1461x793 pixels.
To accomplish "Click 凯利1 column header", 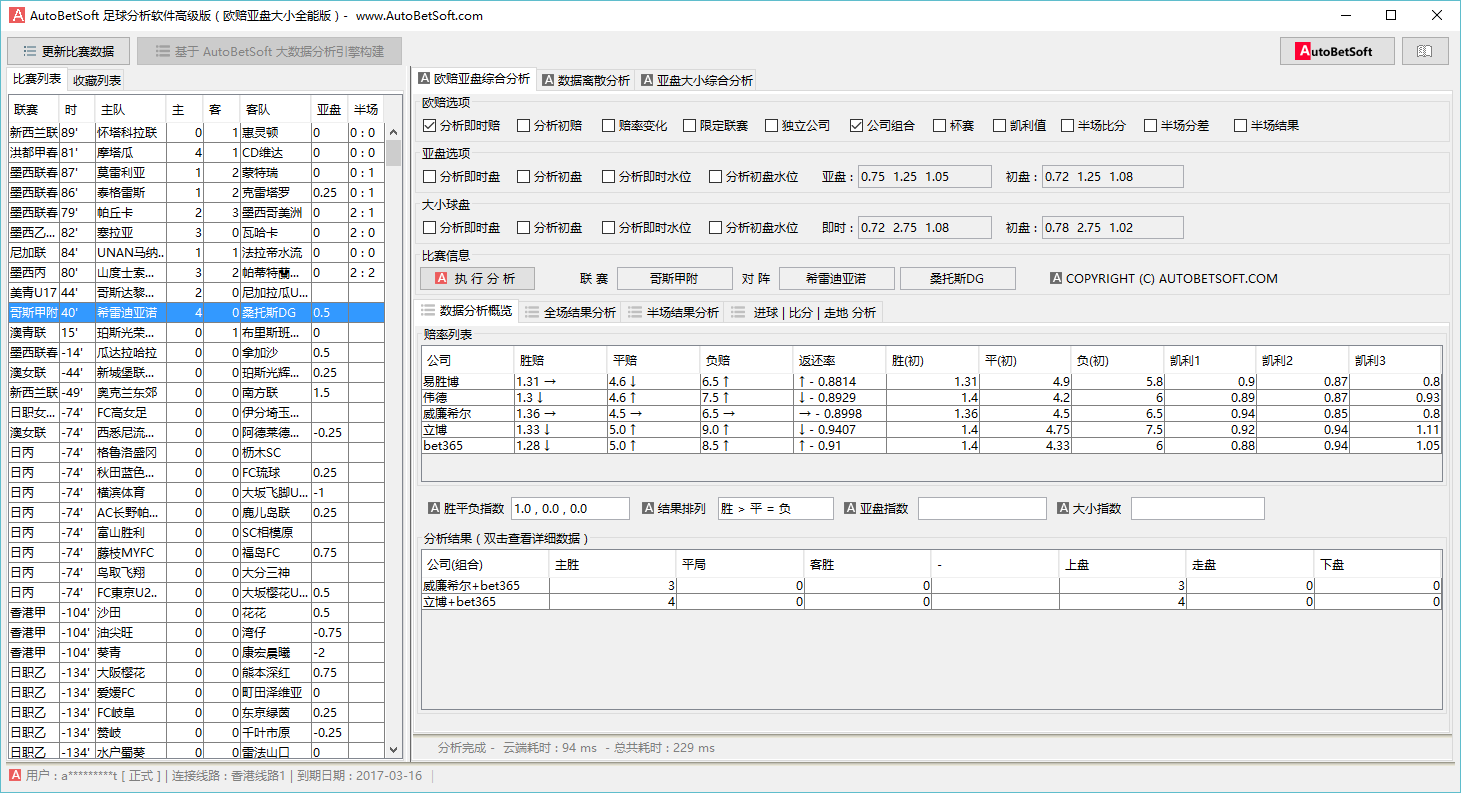I will [x=1209, y=360].
